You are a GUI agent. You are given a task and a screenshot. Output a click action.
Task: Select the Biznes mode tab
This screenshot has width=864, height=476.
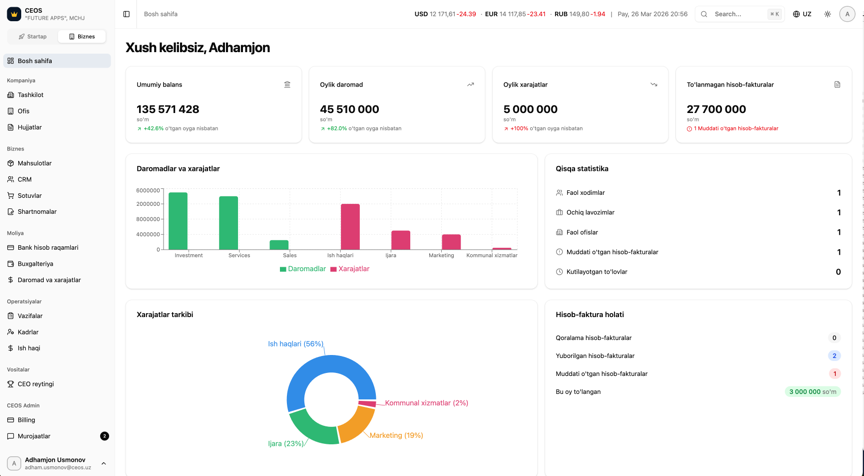pyautogui.click(x=82, y=36)
